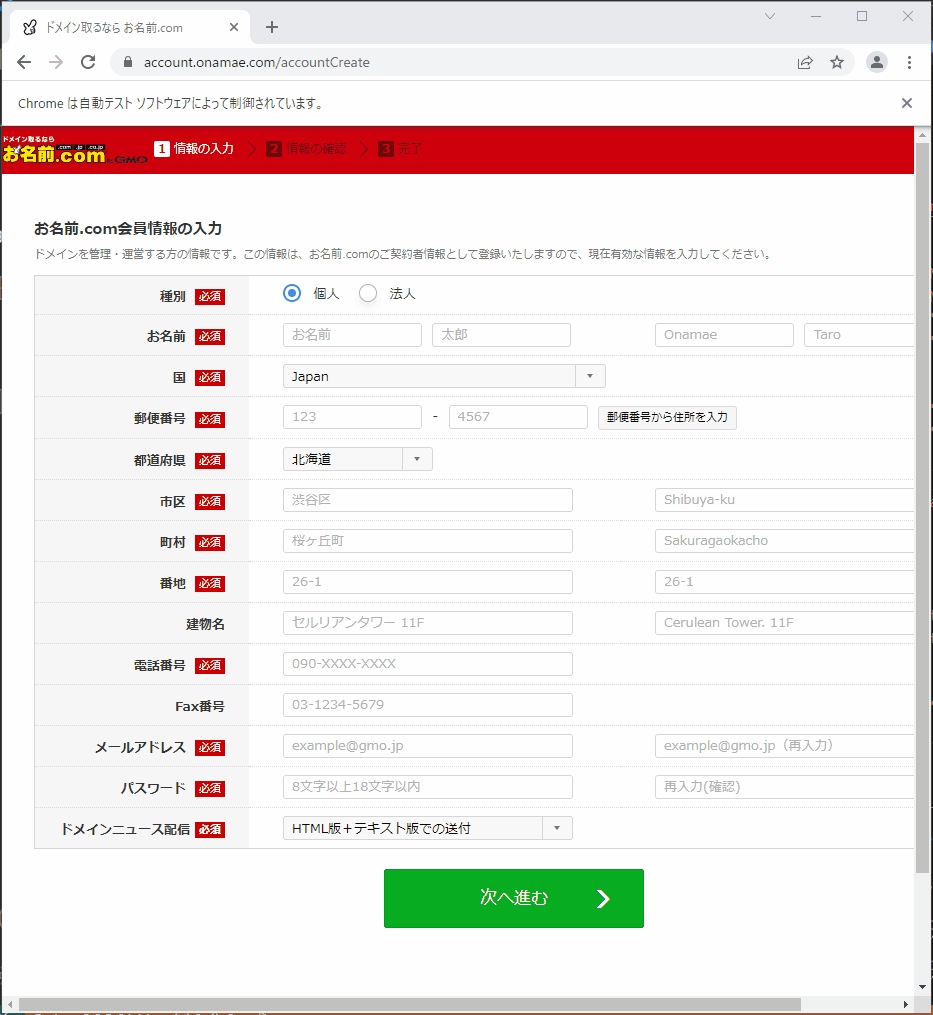
Task: Select the 個人 radio button
Action: (x=292, y=293)
